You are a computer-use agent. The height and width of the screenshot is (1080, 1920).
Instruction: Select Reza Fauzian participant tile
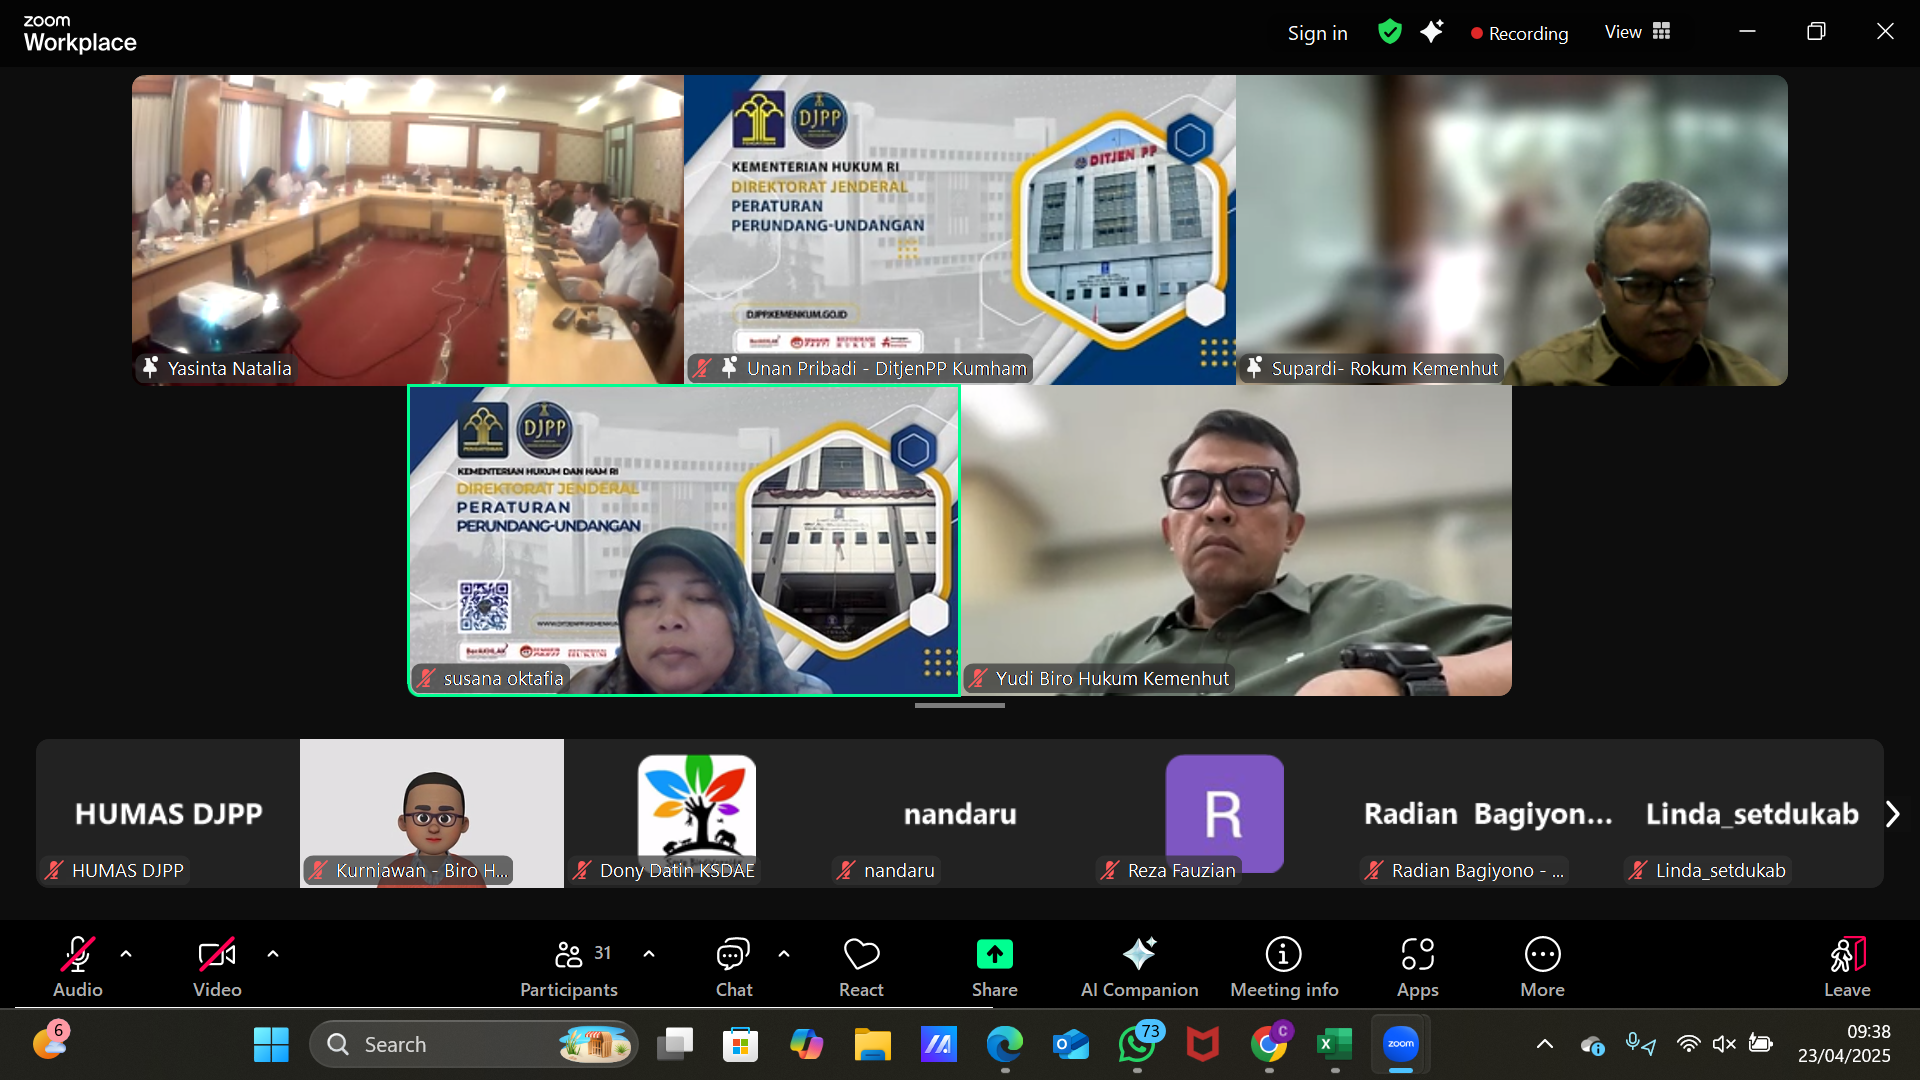point(1224,813)
